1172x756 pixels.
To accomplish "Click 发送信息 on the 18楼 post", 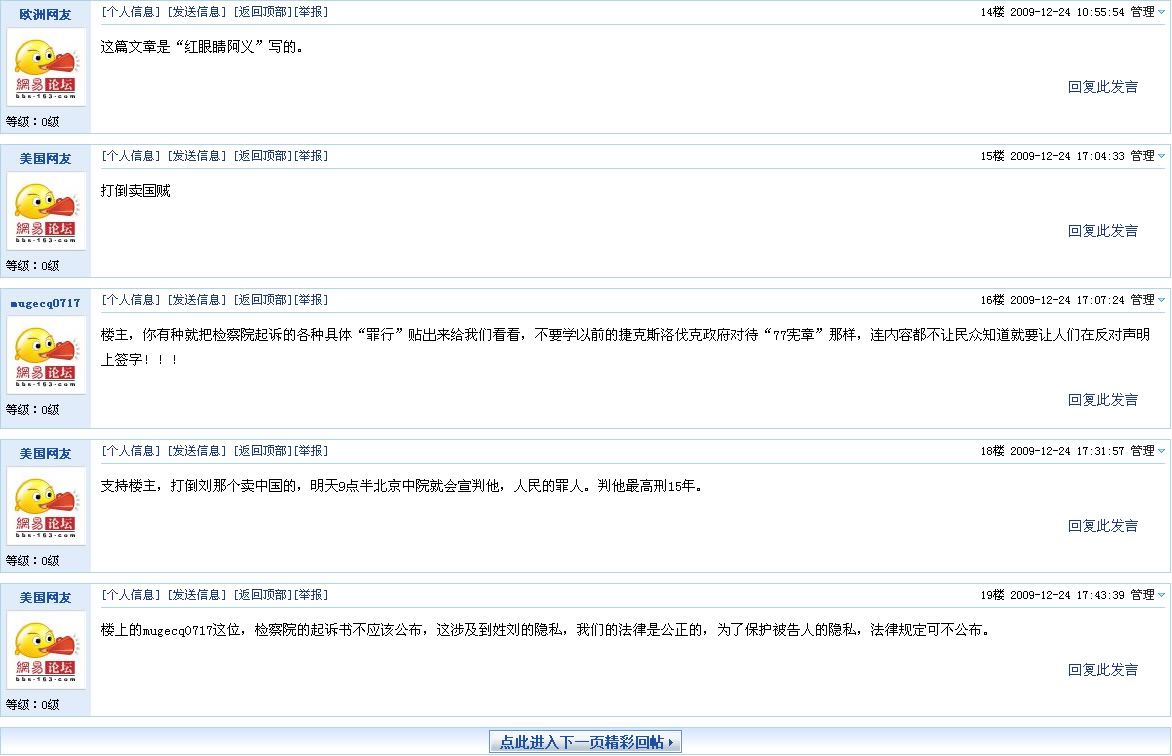I will click(196, 451).
